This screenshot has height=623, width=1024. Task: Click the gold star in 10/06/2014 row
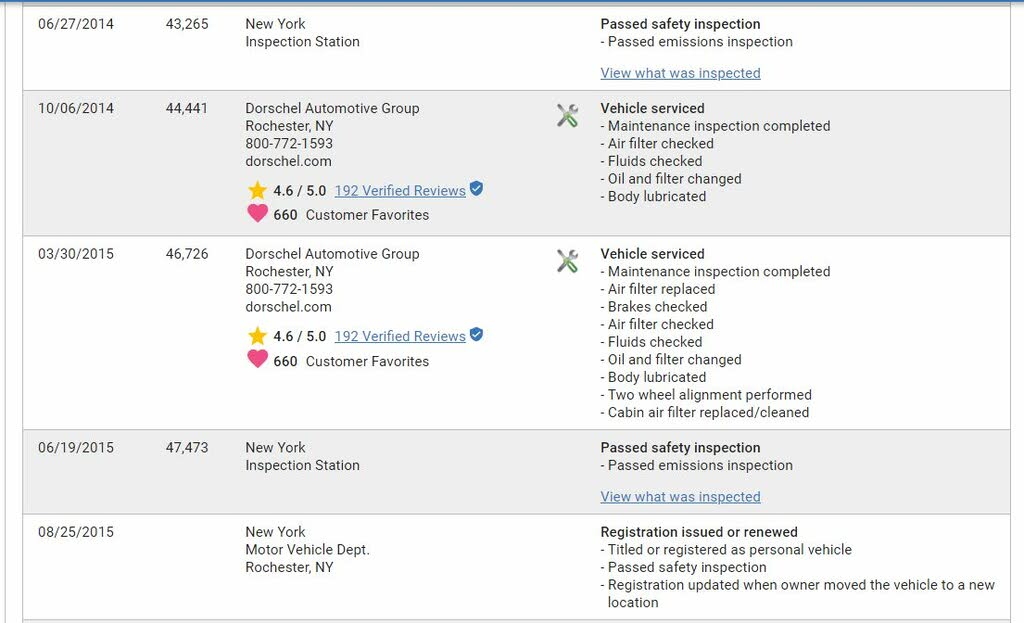257,190
